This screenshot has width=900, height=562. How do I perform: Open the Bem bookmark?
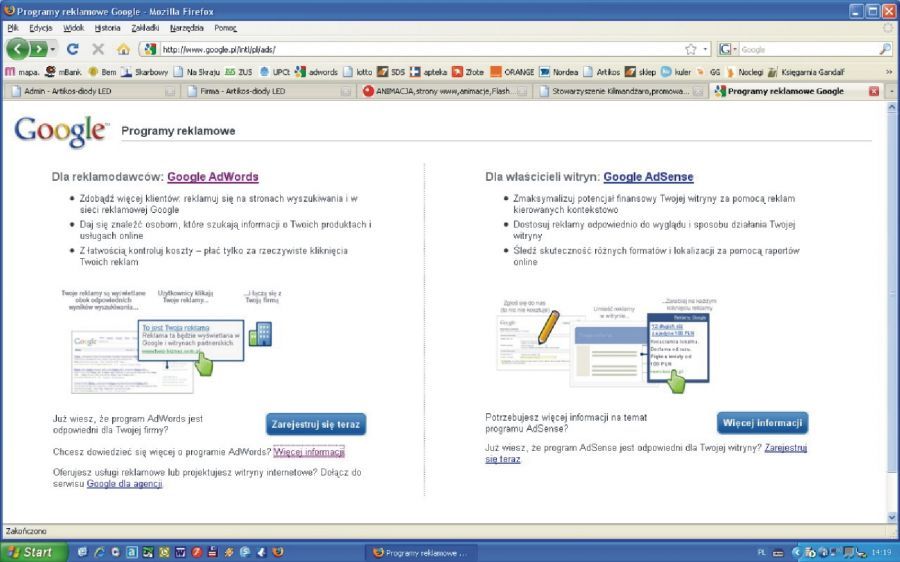pos(102,72)
